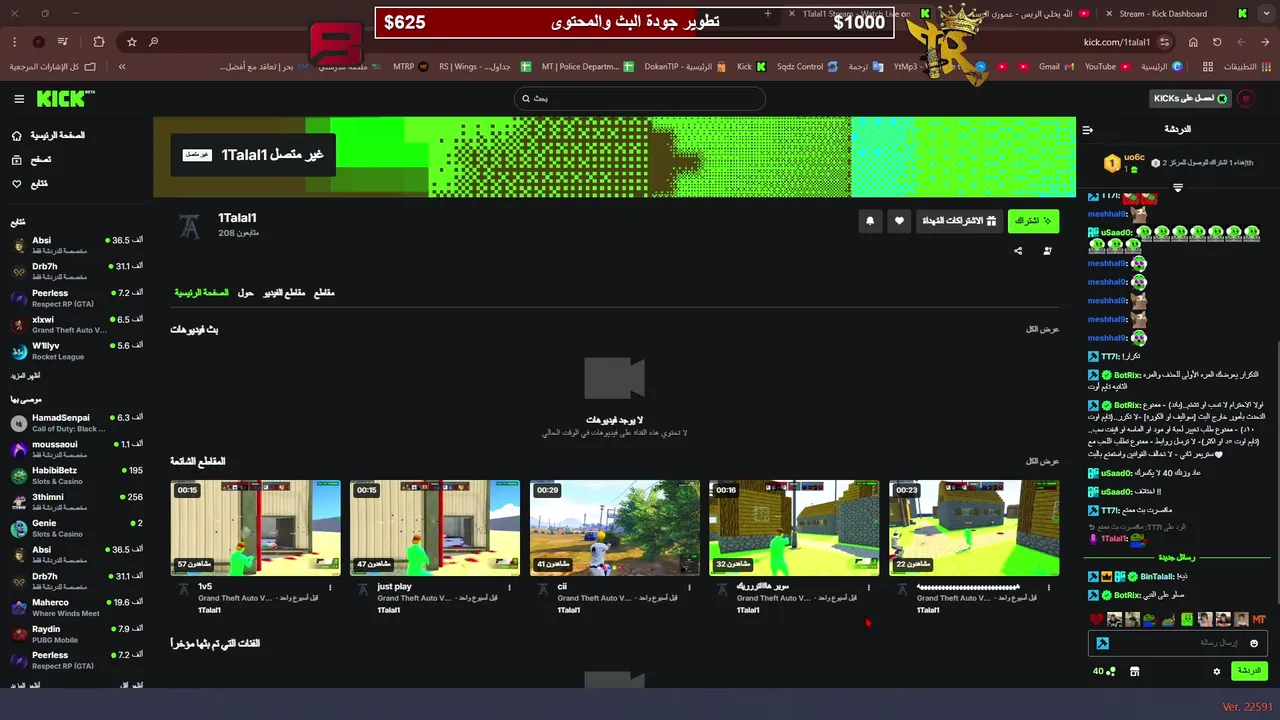Screen dimensions: 1280x720
Task: Open the browse icon in sidebar
Action: 17,160
